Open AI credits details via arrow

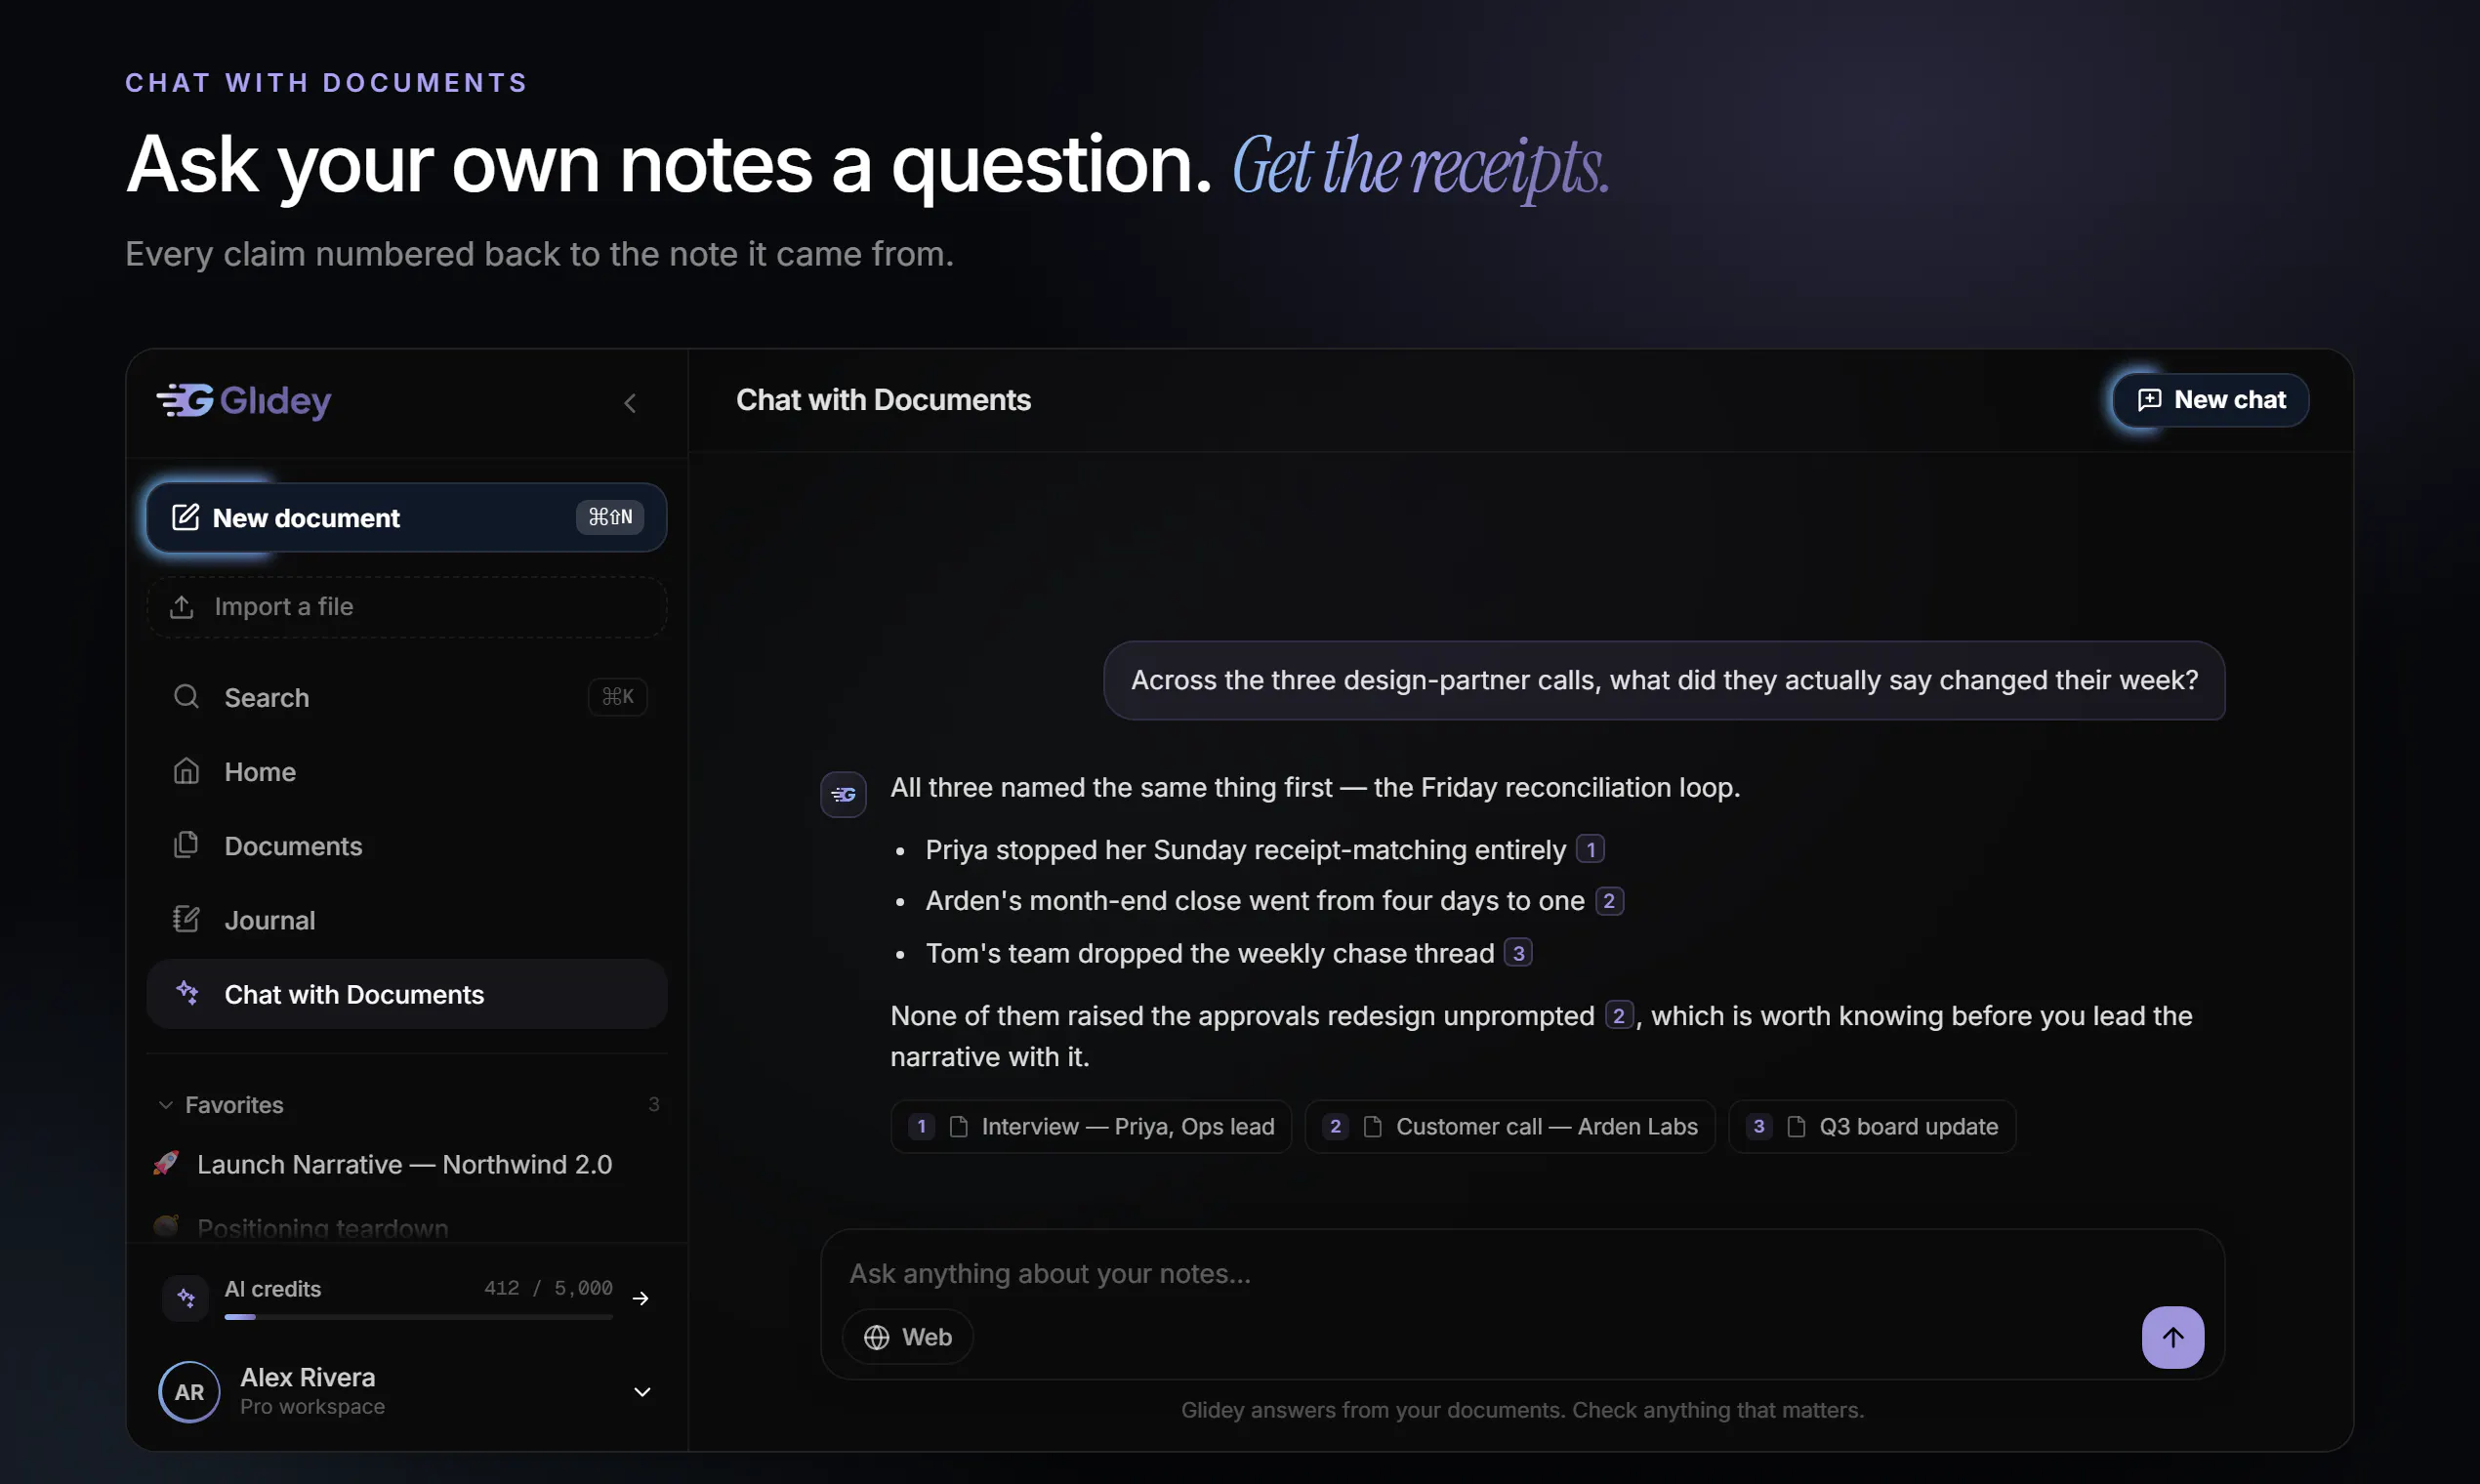pos(641,1298)
